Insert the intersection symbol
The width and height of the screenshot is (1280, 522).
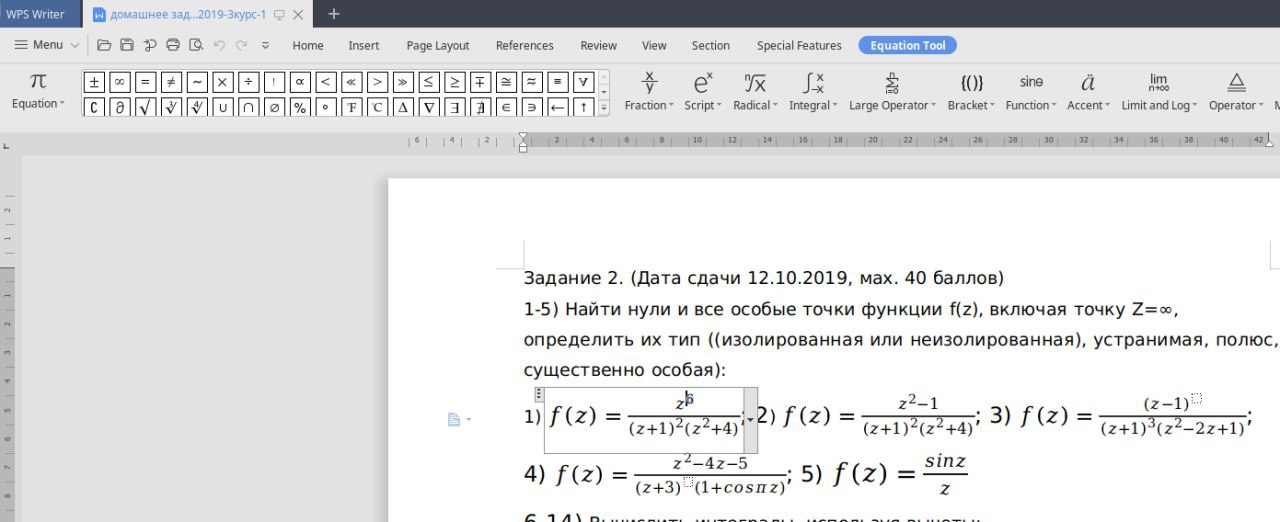249,106
